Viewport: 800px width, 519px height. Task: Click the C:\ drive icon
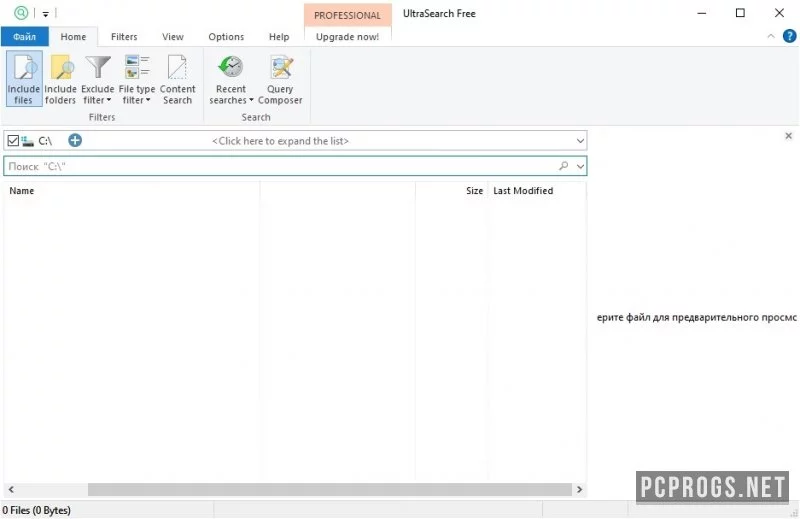coord(28,141)
